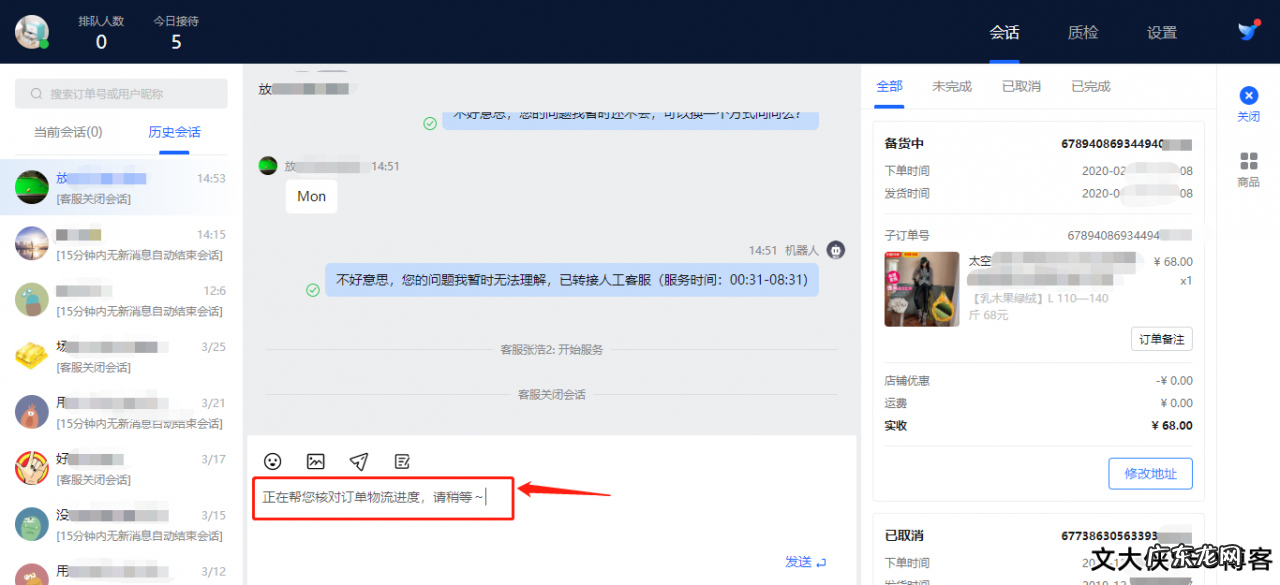
Task: Select the 未完成 order filter tab
Action: click(951, 86)
